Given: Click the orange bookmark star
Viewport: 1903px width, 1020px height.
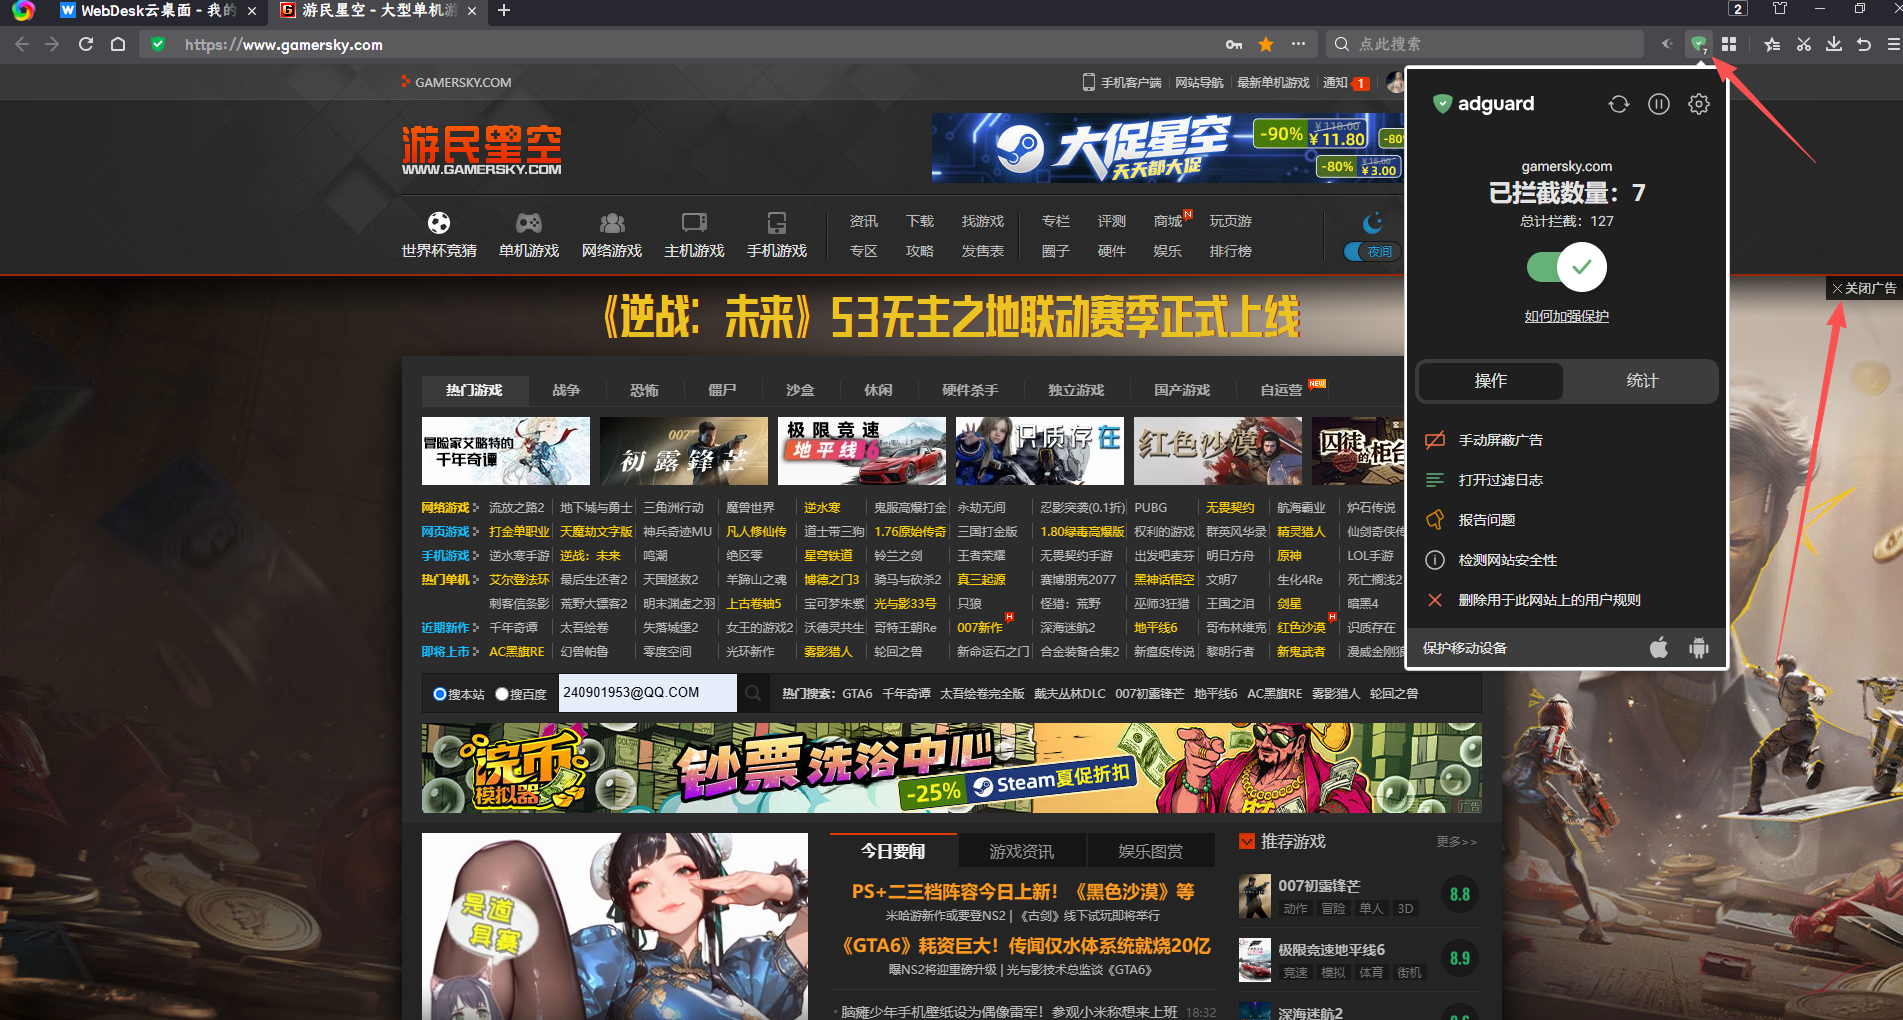Looking at the screenshot, I should pyautogui.click(x=1266, y=44).
